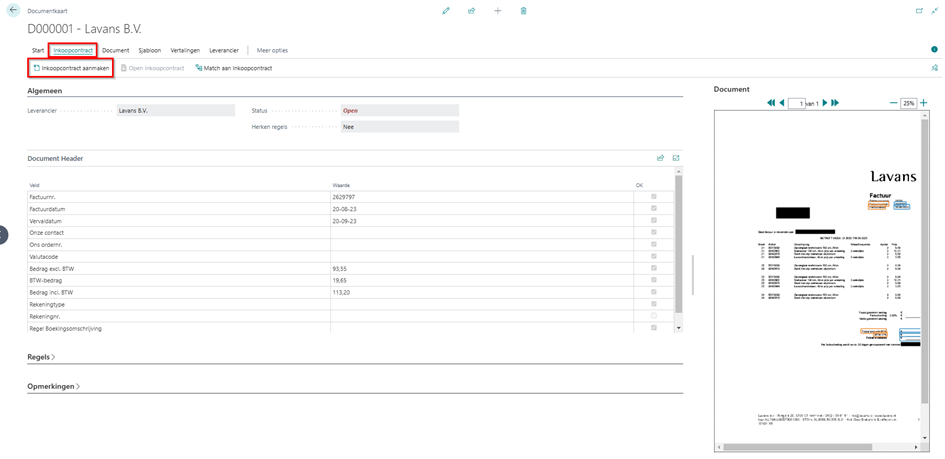
Task: Click the Waarde column header
Action: (341, 185)
